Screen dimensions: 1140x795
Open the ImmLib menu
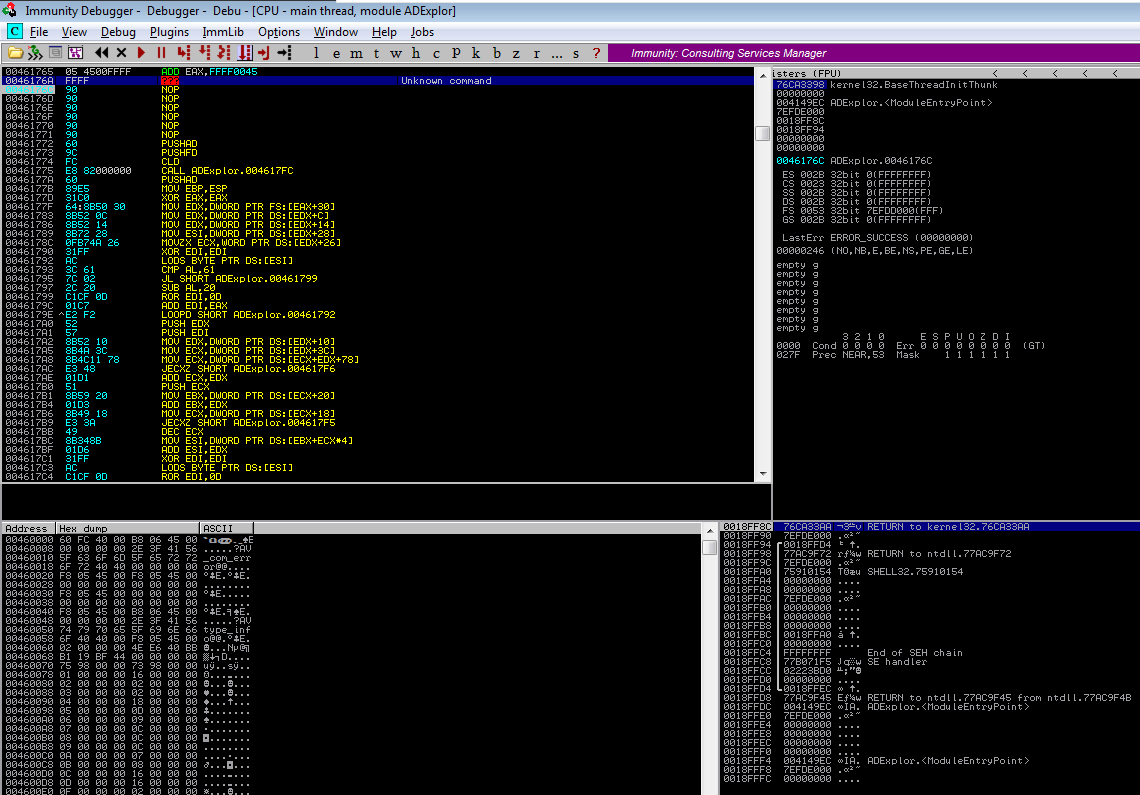point(223,32)
